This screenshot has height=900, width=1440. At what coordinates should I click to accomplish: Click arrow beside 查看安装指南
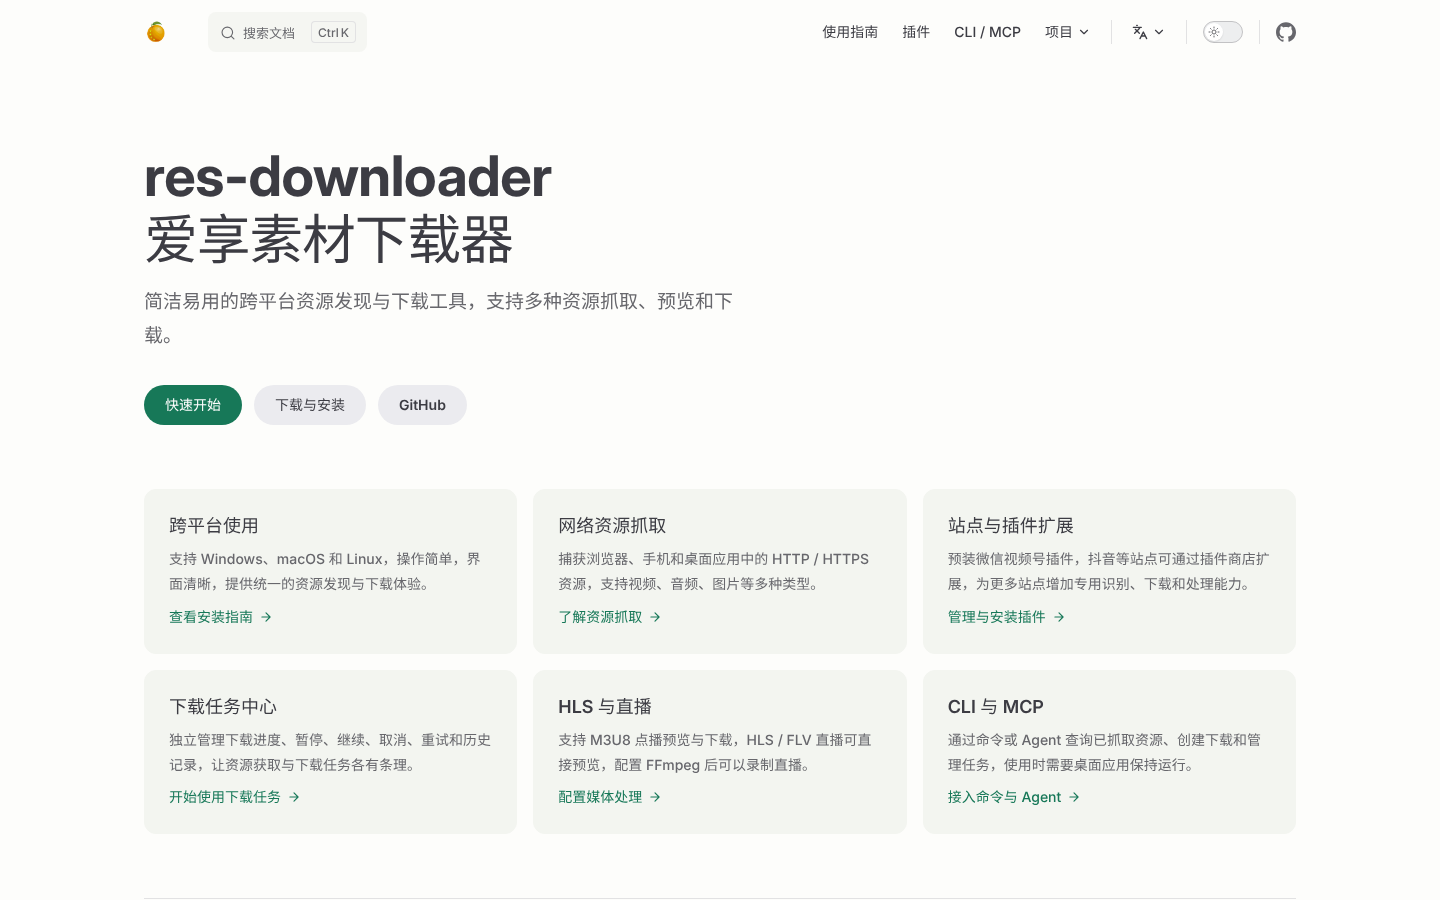(x=266, y=617)
